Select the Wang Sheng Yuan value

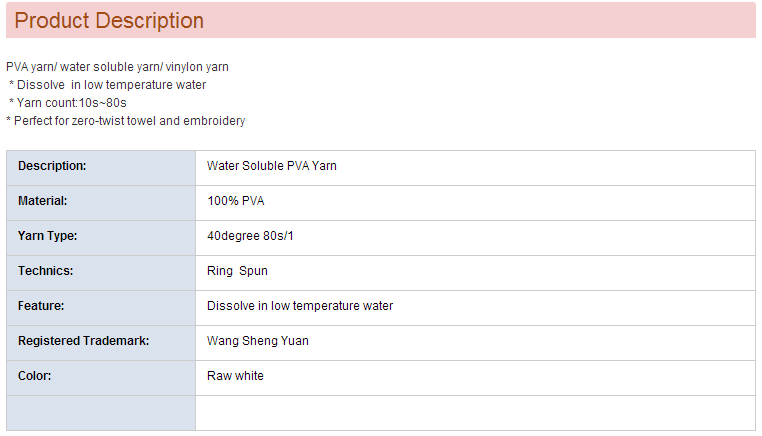(x=258, y=341)
